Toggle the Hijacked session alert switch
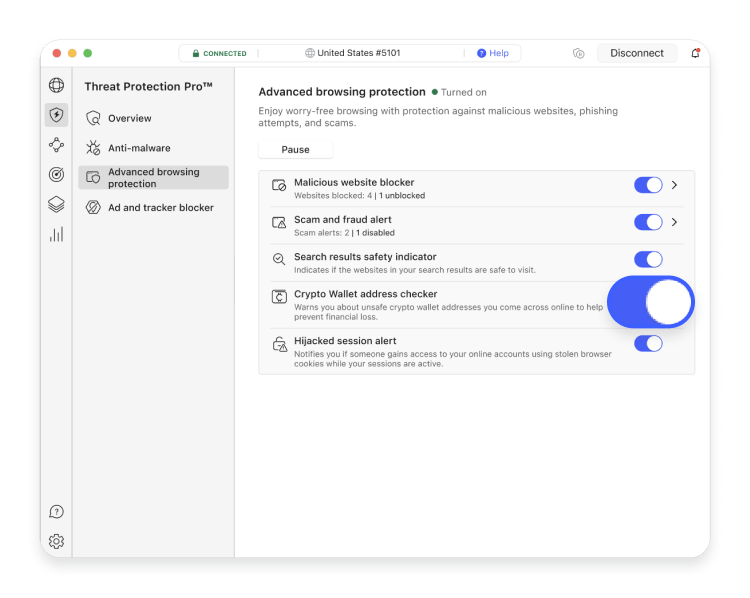 (x=648, y=344)
